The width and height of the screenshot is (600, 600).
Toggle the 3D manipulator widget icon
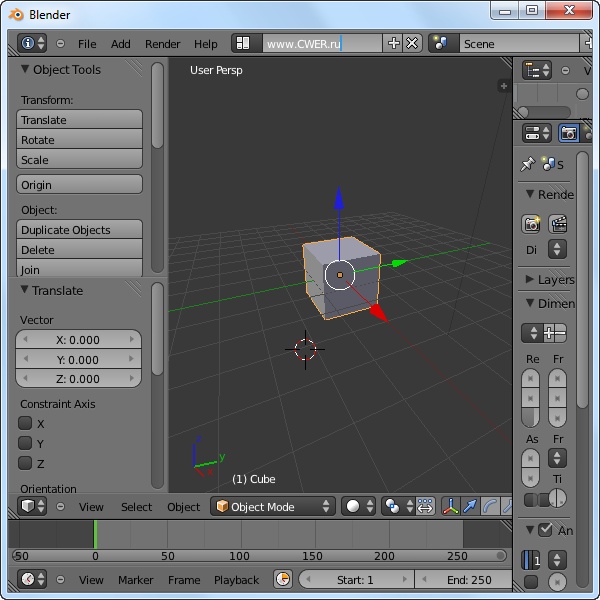[450, 507]
